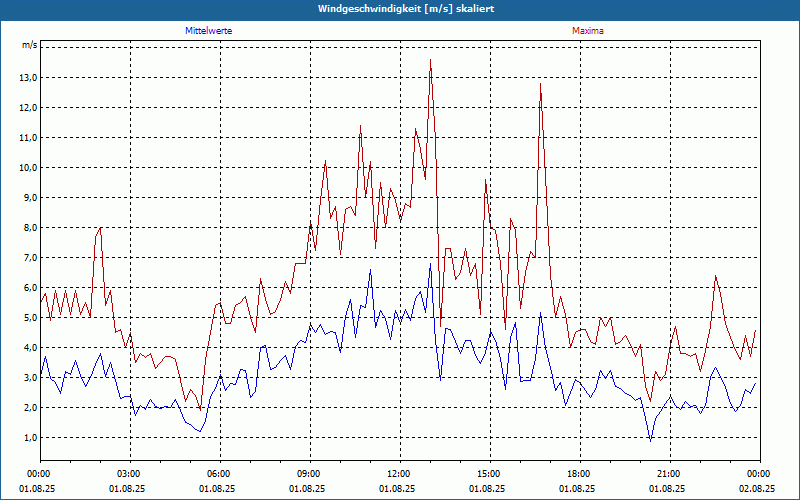800x500 pixels.
Task: Click the '1,0' y-axis value
Action: tap(31, 438)
